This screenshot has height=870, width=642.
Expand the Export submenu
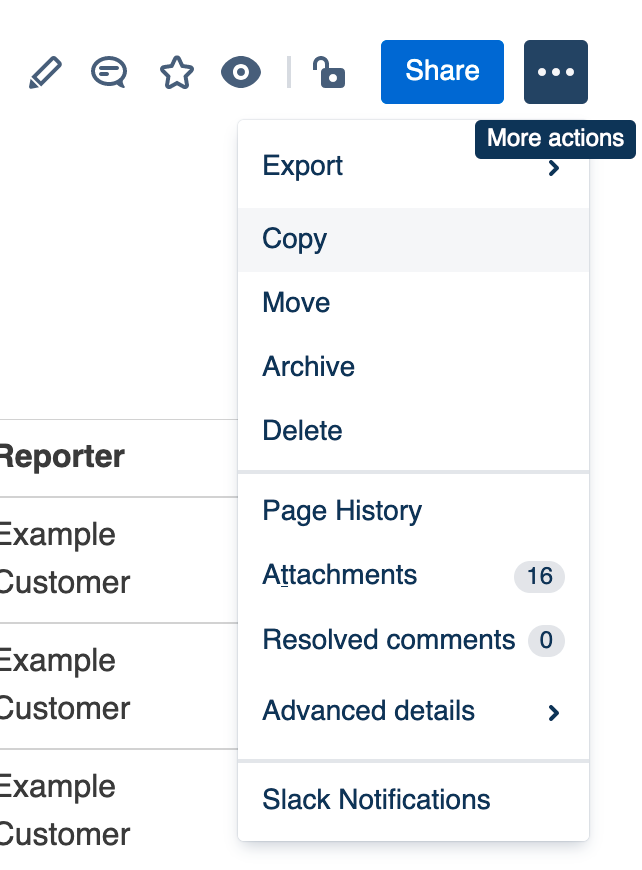point(413,166)
